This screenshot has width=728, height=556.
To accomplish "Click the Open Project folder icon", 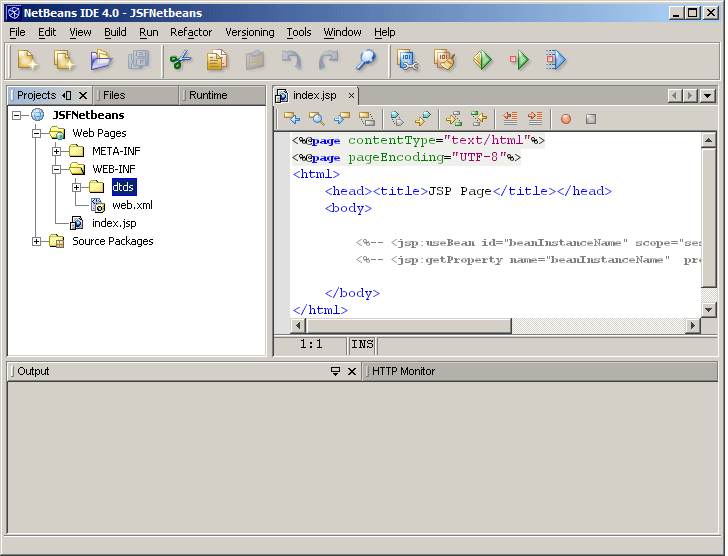I will pyautogui.click(x=101, y=60).
